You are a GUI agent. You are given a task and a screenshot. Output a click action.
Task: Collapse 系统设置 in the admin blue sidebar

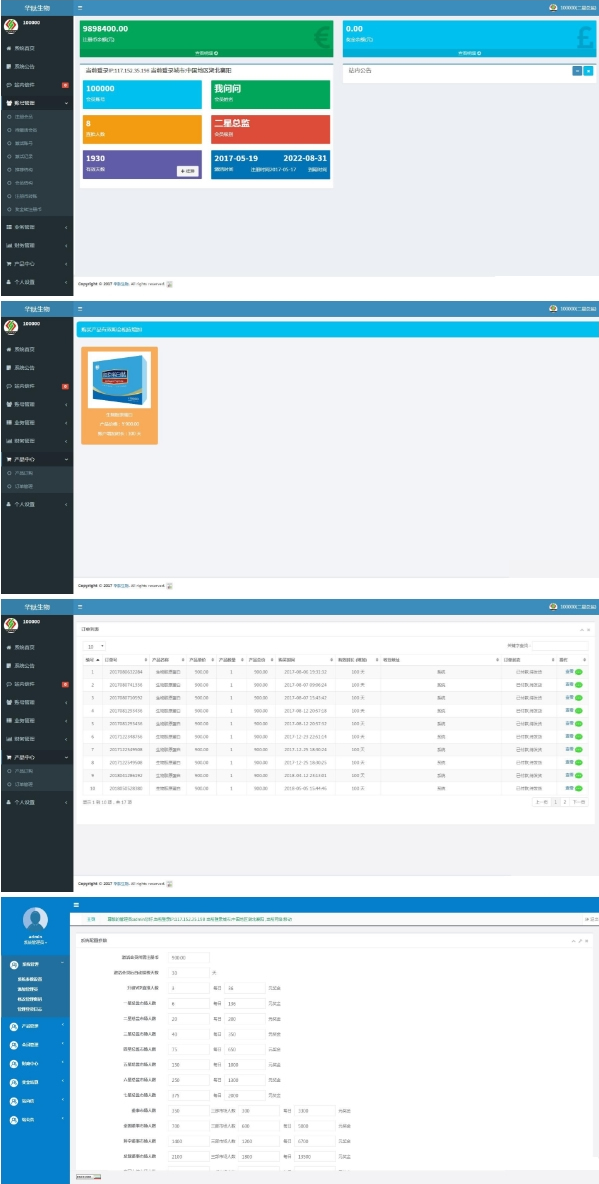click(x=36, y=965)
